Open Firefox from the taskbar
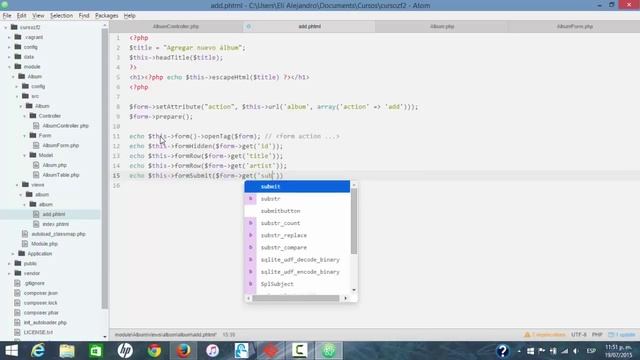 pos(183,351)
